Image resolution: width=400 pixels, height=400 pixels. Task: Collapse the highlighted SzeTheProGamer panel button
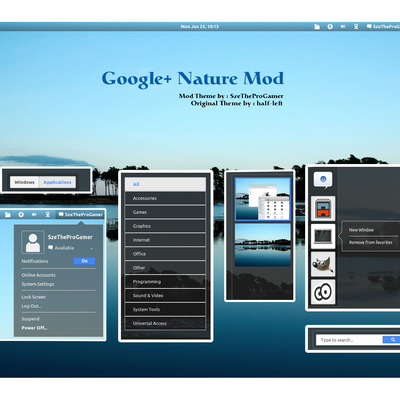pyautogui.click(x=80, y=215)
